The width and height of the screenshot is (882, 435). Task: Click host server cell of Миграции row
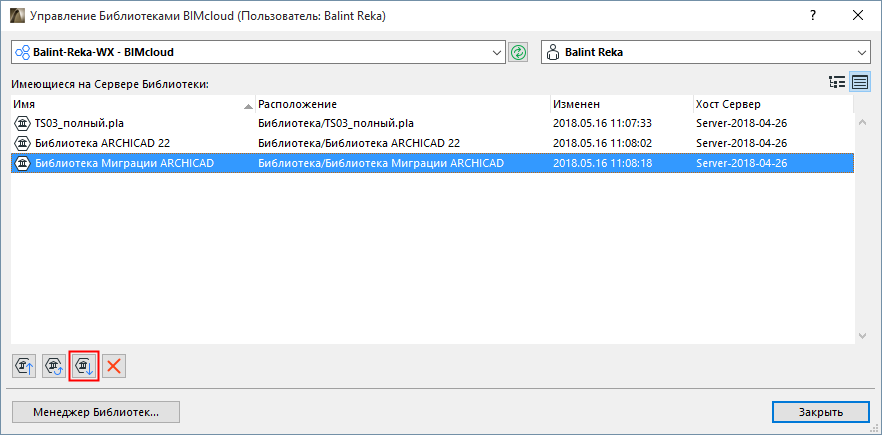tap(741, 163)
